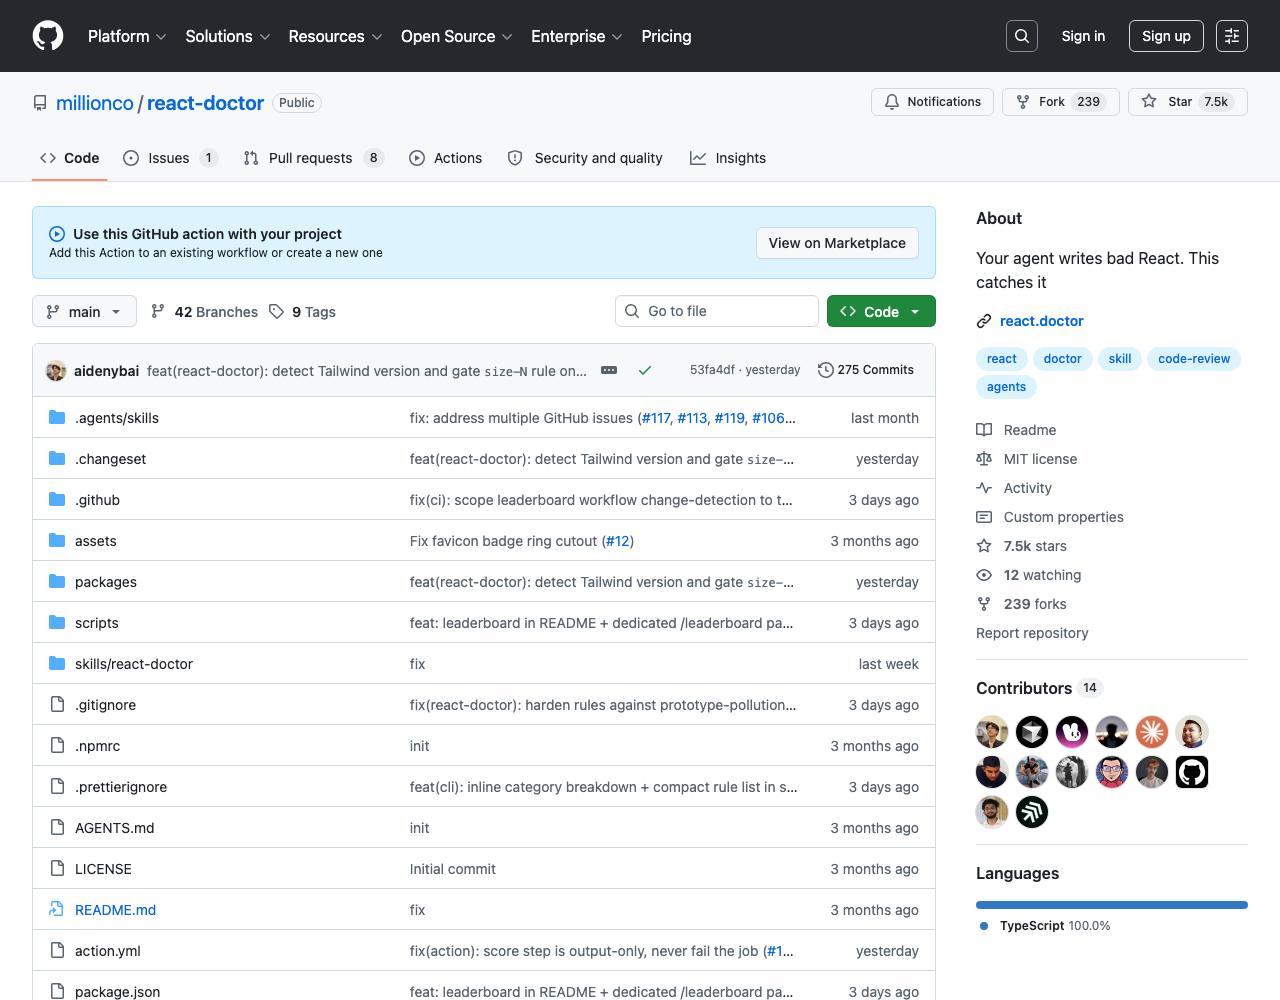
Task: Open the Security and quality tab
Action: click(585, 158)
